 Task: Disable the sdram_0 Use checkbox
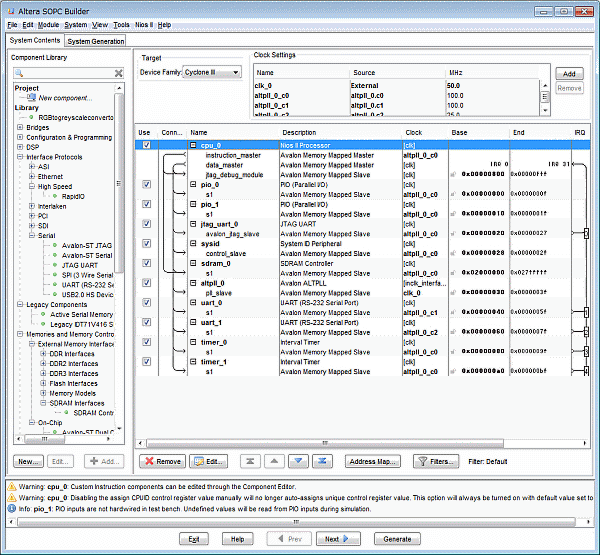coord(147,263)
